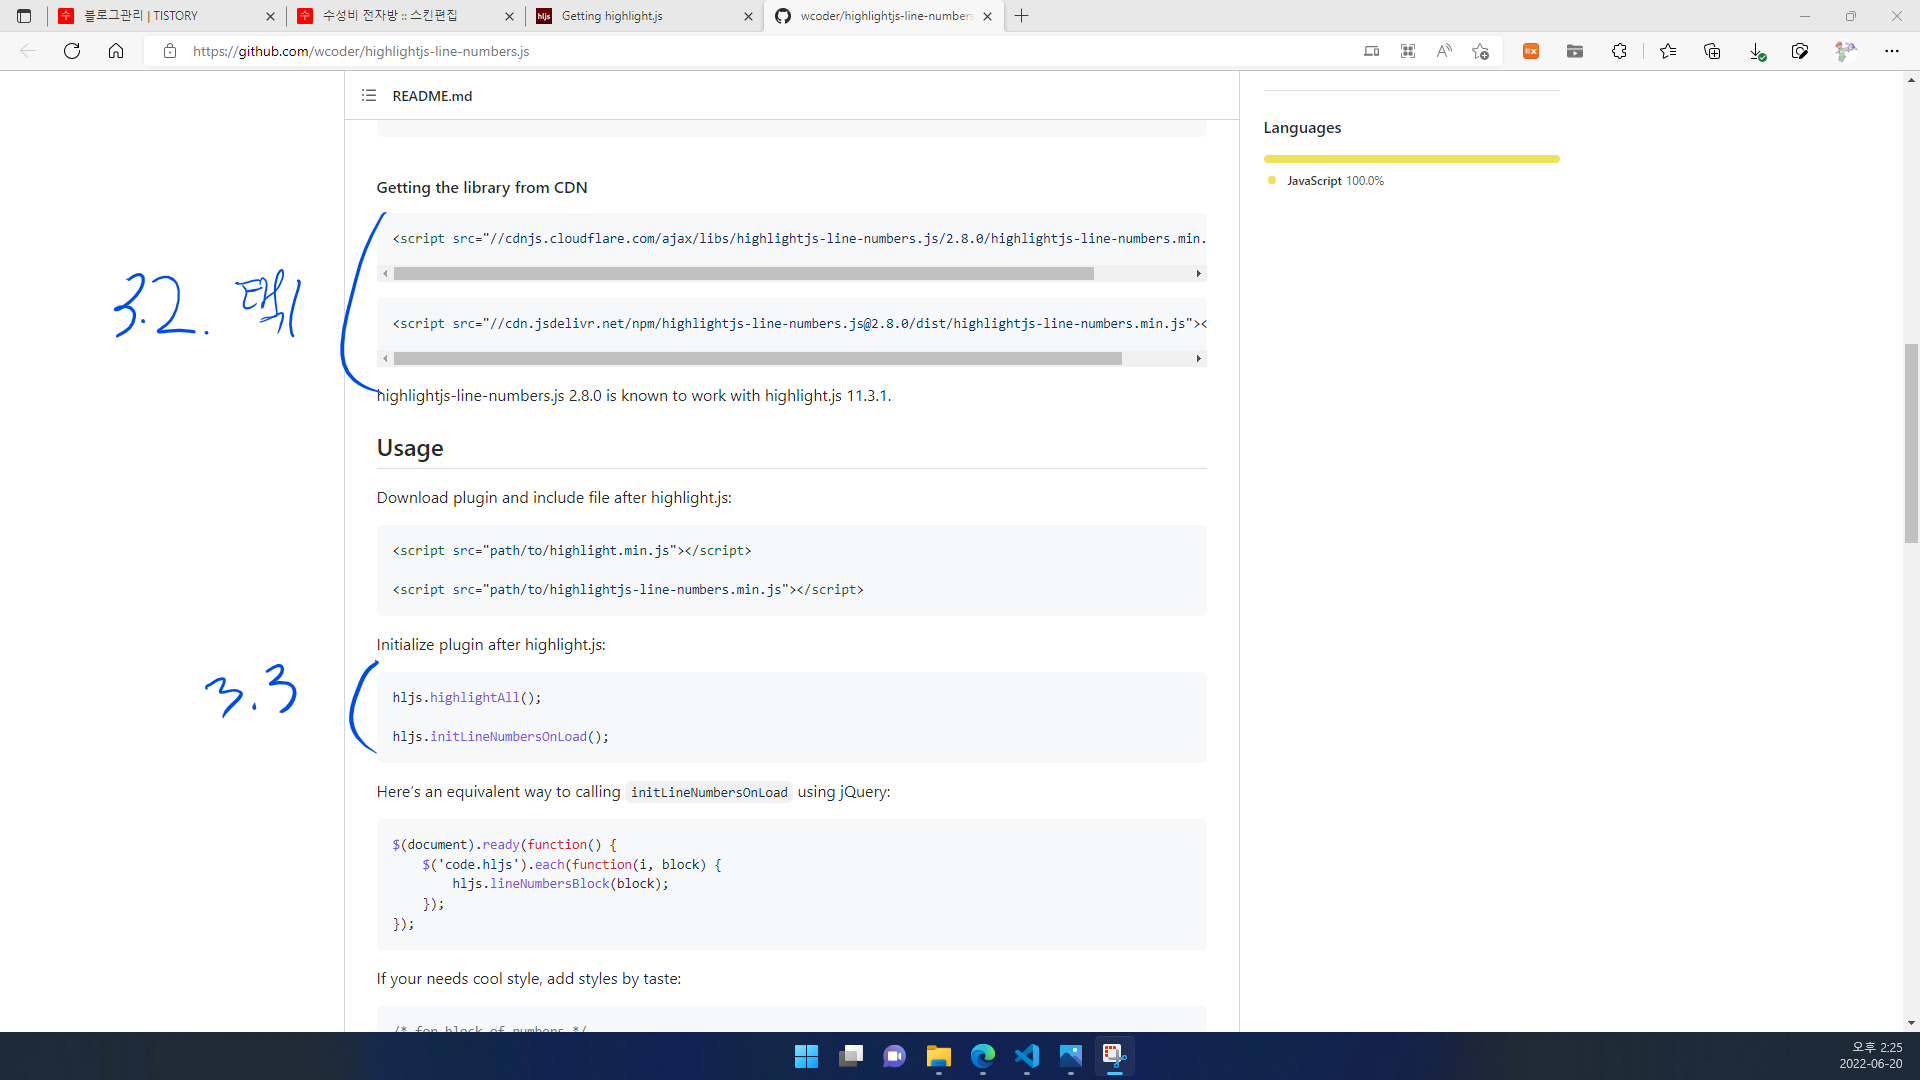Open the browser settings ellipsis menu
The height and width of the screenshot is (1080, 1920).
pyautogui.click(x=1892, y=51)
